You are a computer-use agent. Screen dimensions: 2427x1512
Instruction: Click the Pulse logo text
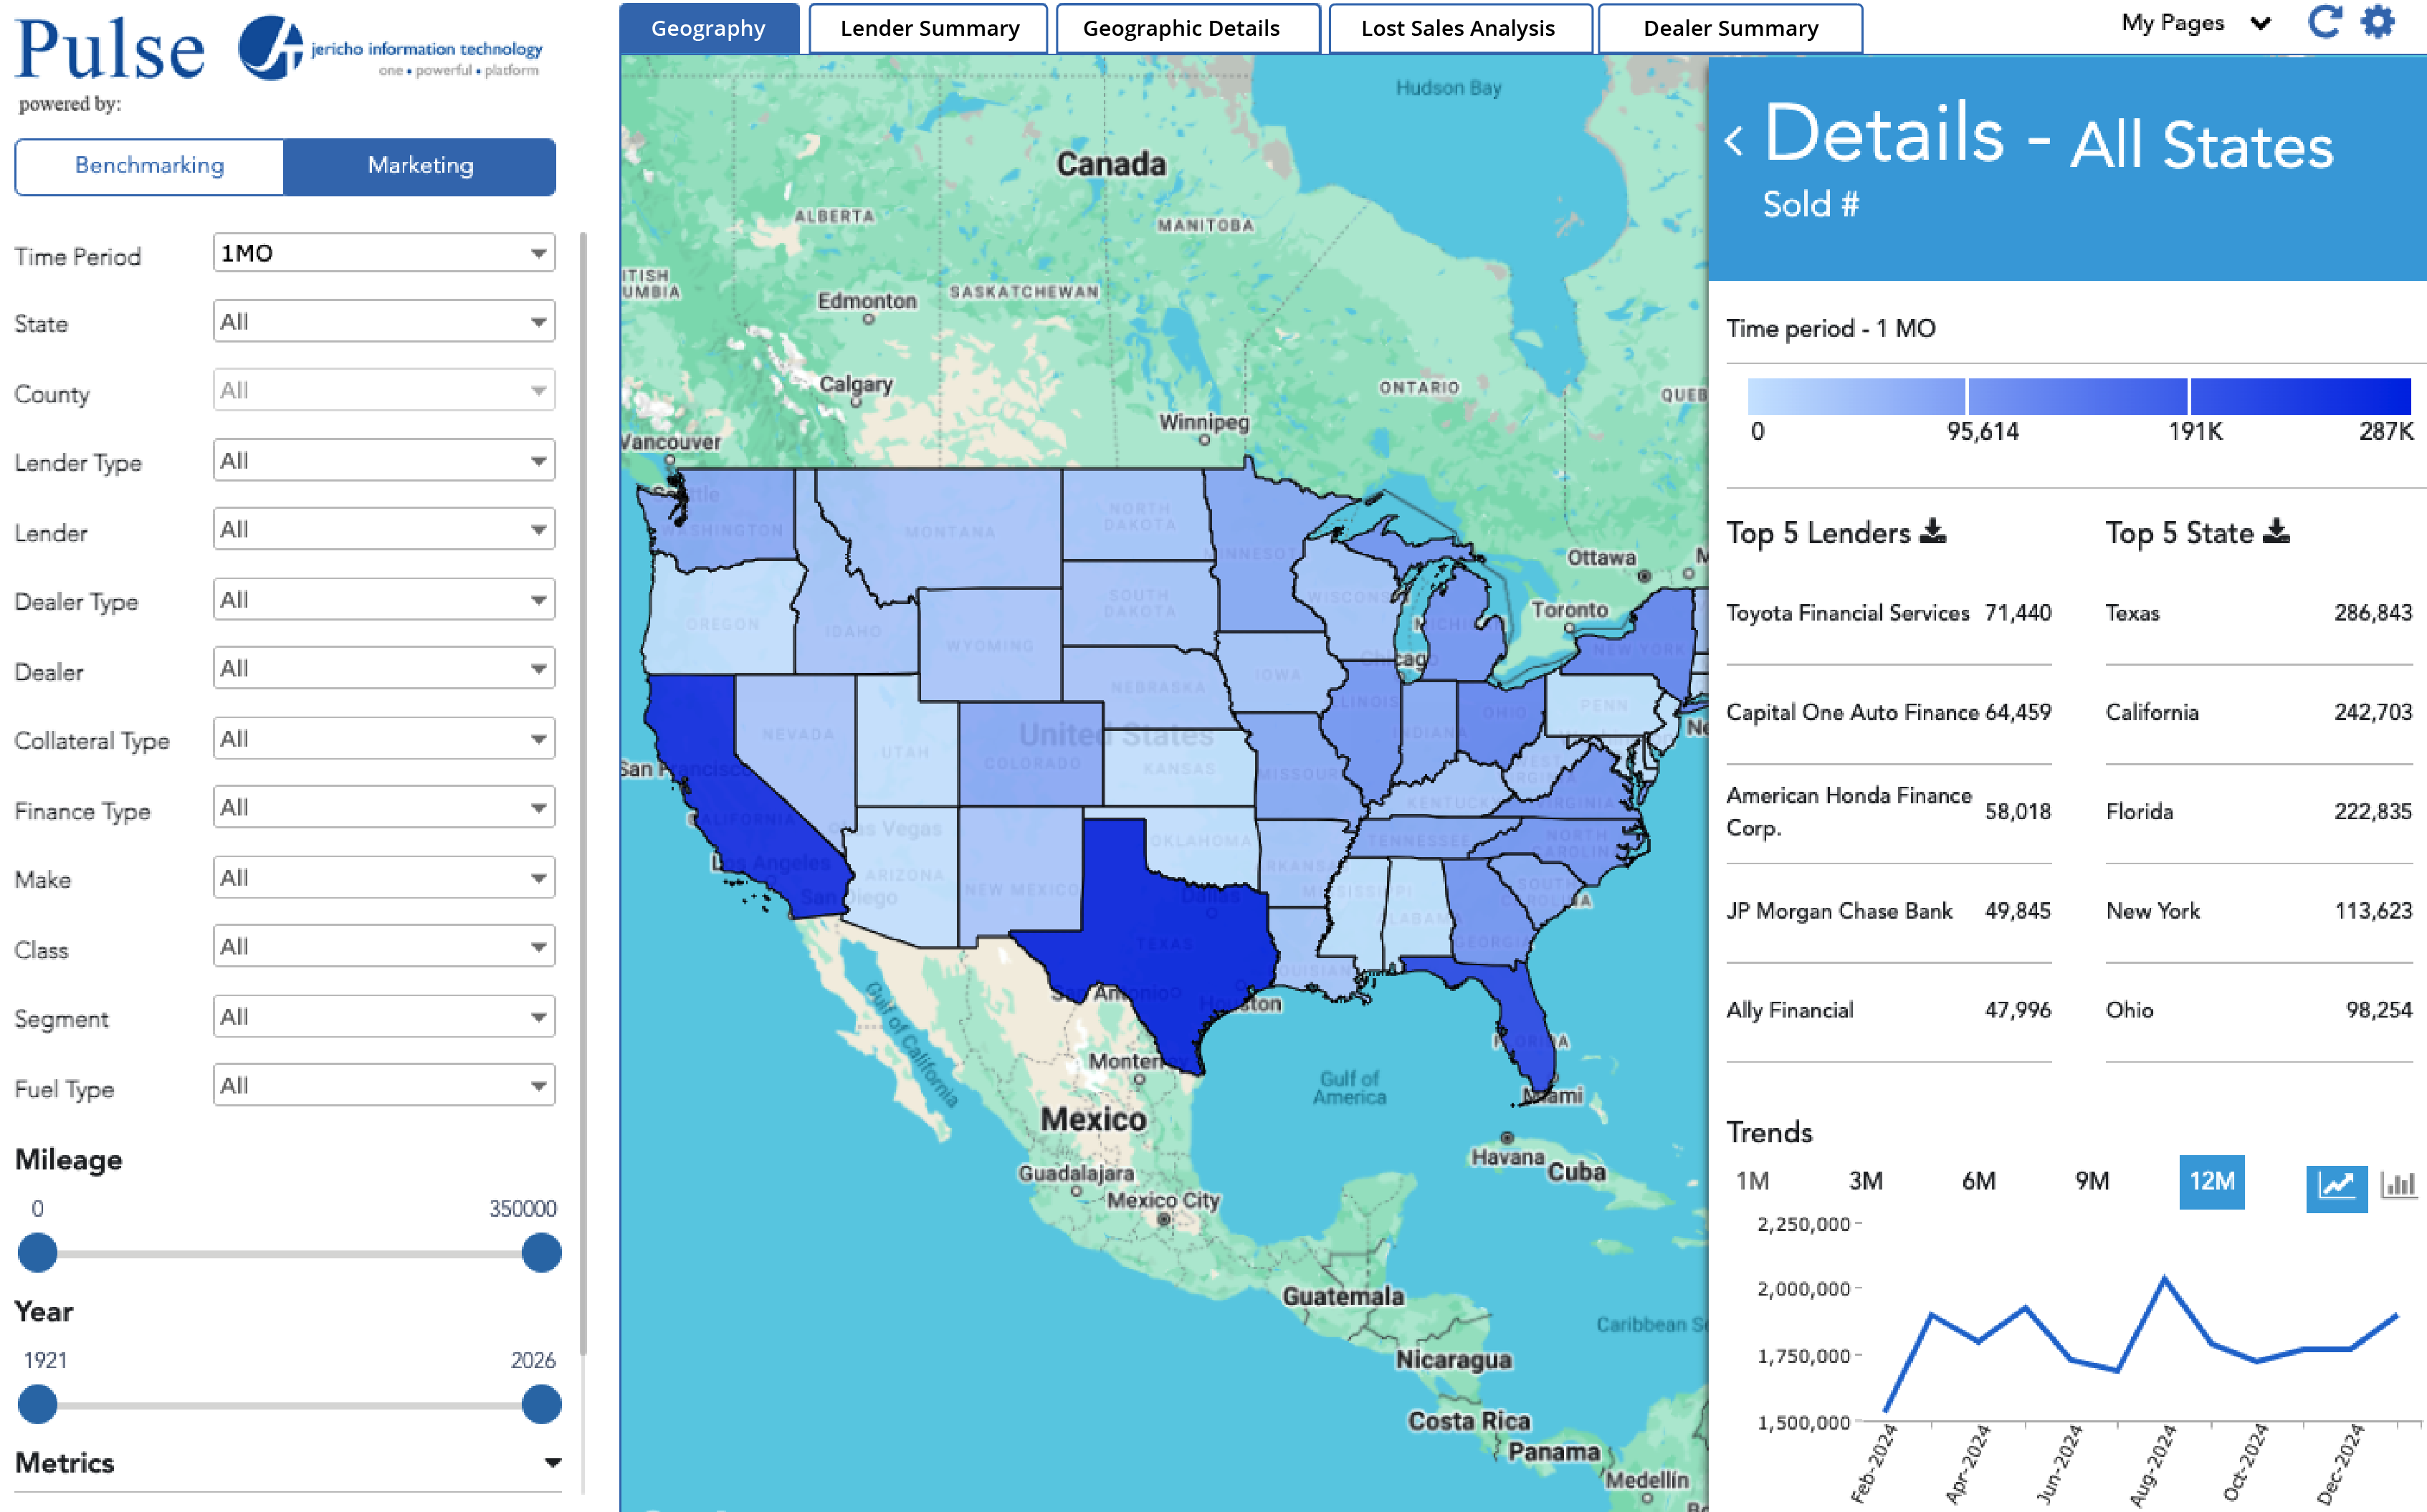(x=110, y=48)
